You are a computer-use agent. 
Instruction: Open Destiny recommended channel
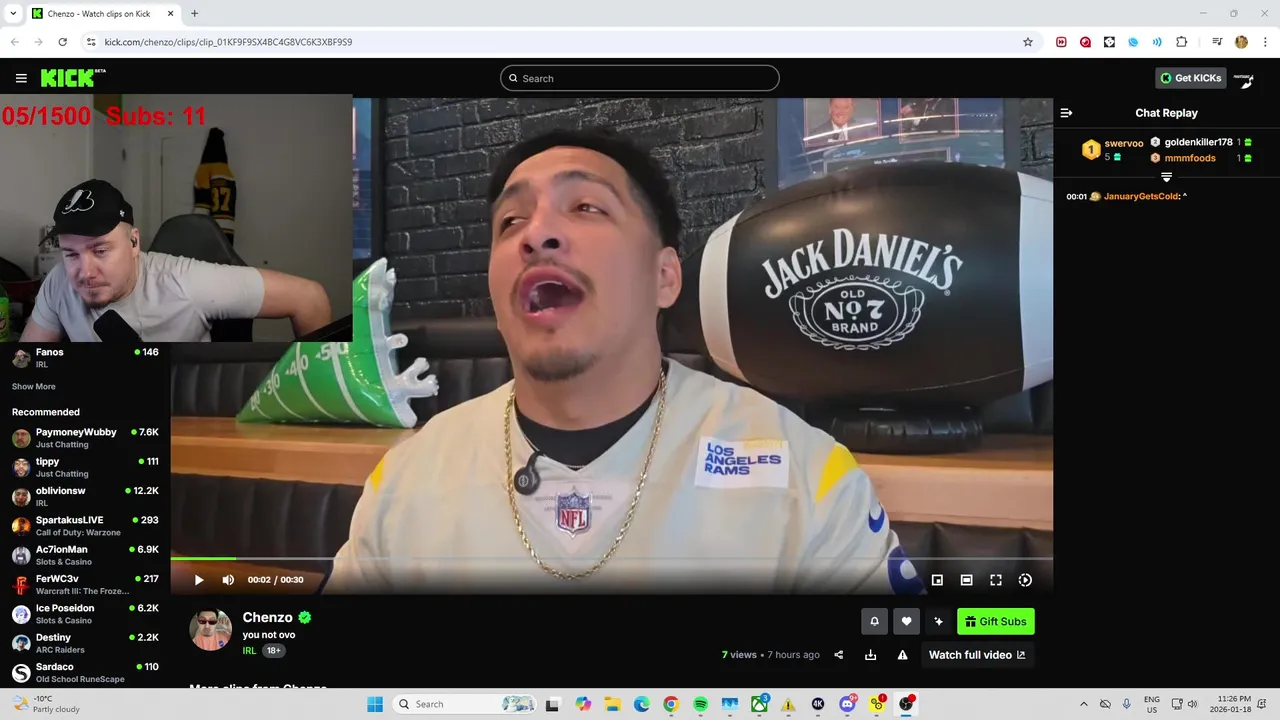coord(85,643)
